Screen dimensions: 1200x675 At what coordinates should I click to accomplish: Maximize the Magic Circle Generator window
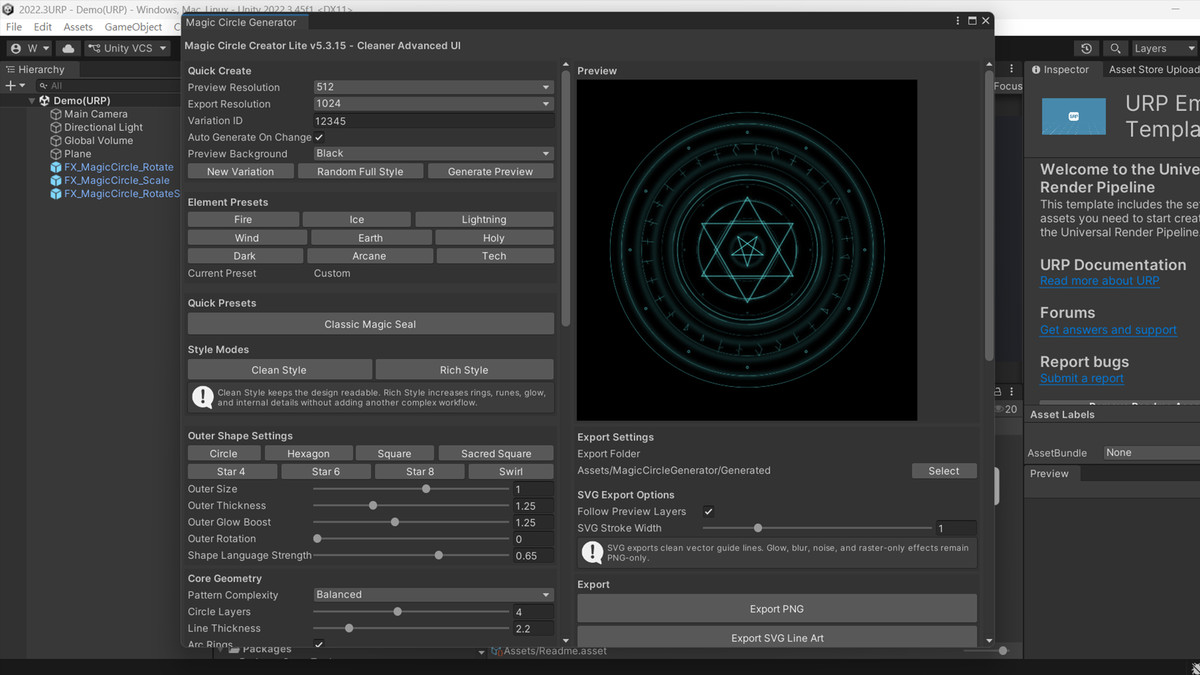971,20
